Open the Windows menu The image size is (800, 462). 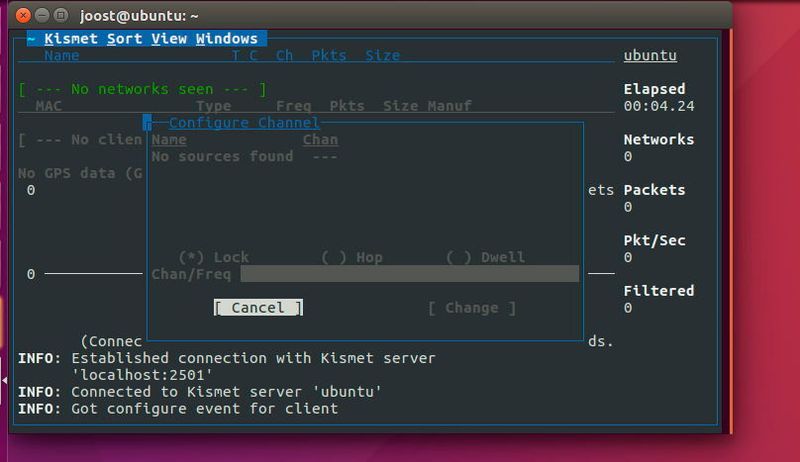pyautogui.click(x=227, y=39)
